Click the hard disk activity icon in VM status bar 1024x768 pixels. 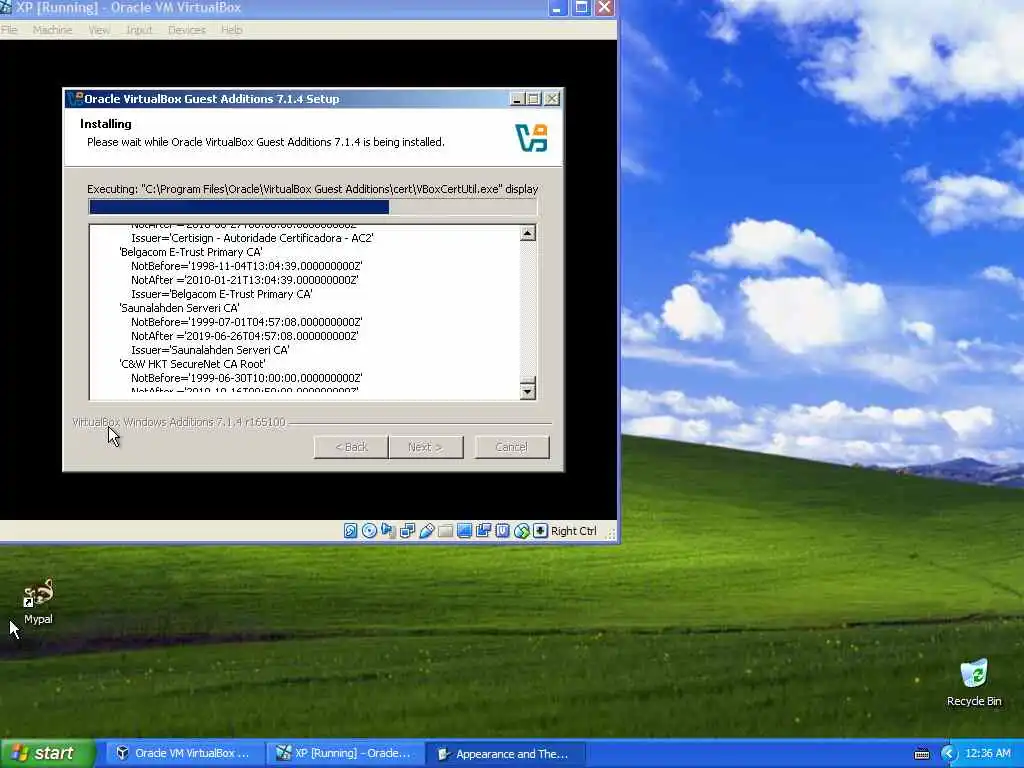click(x=350, y=531)
